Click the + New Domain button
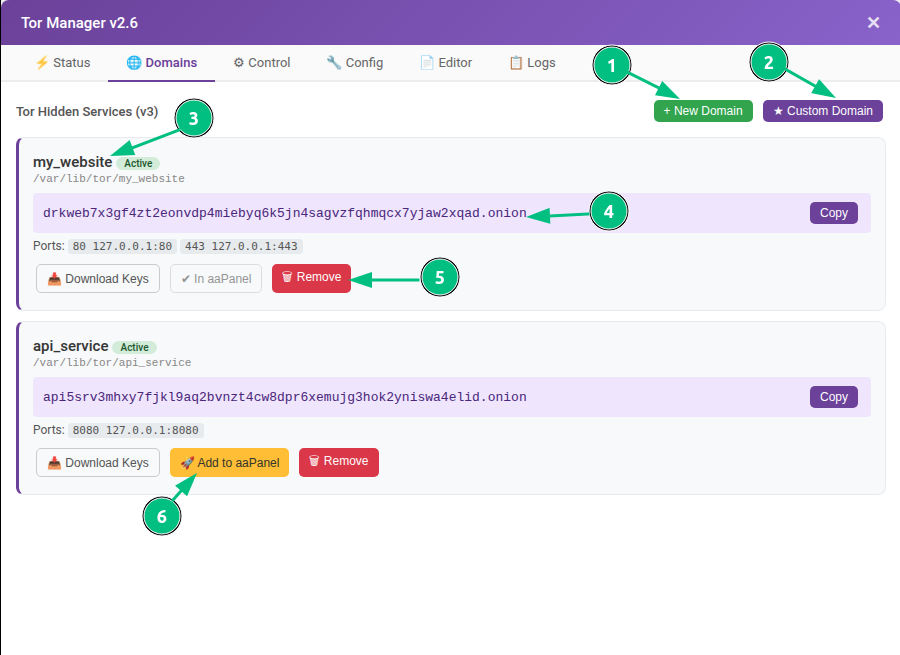Screen dimensions: 900x655 (703, 111)
